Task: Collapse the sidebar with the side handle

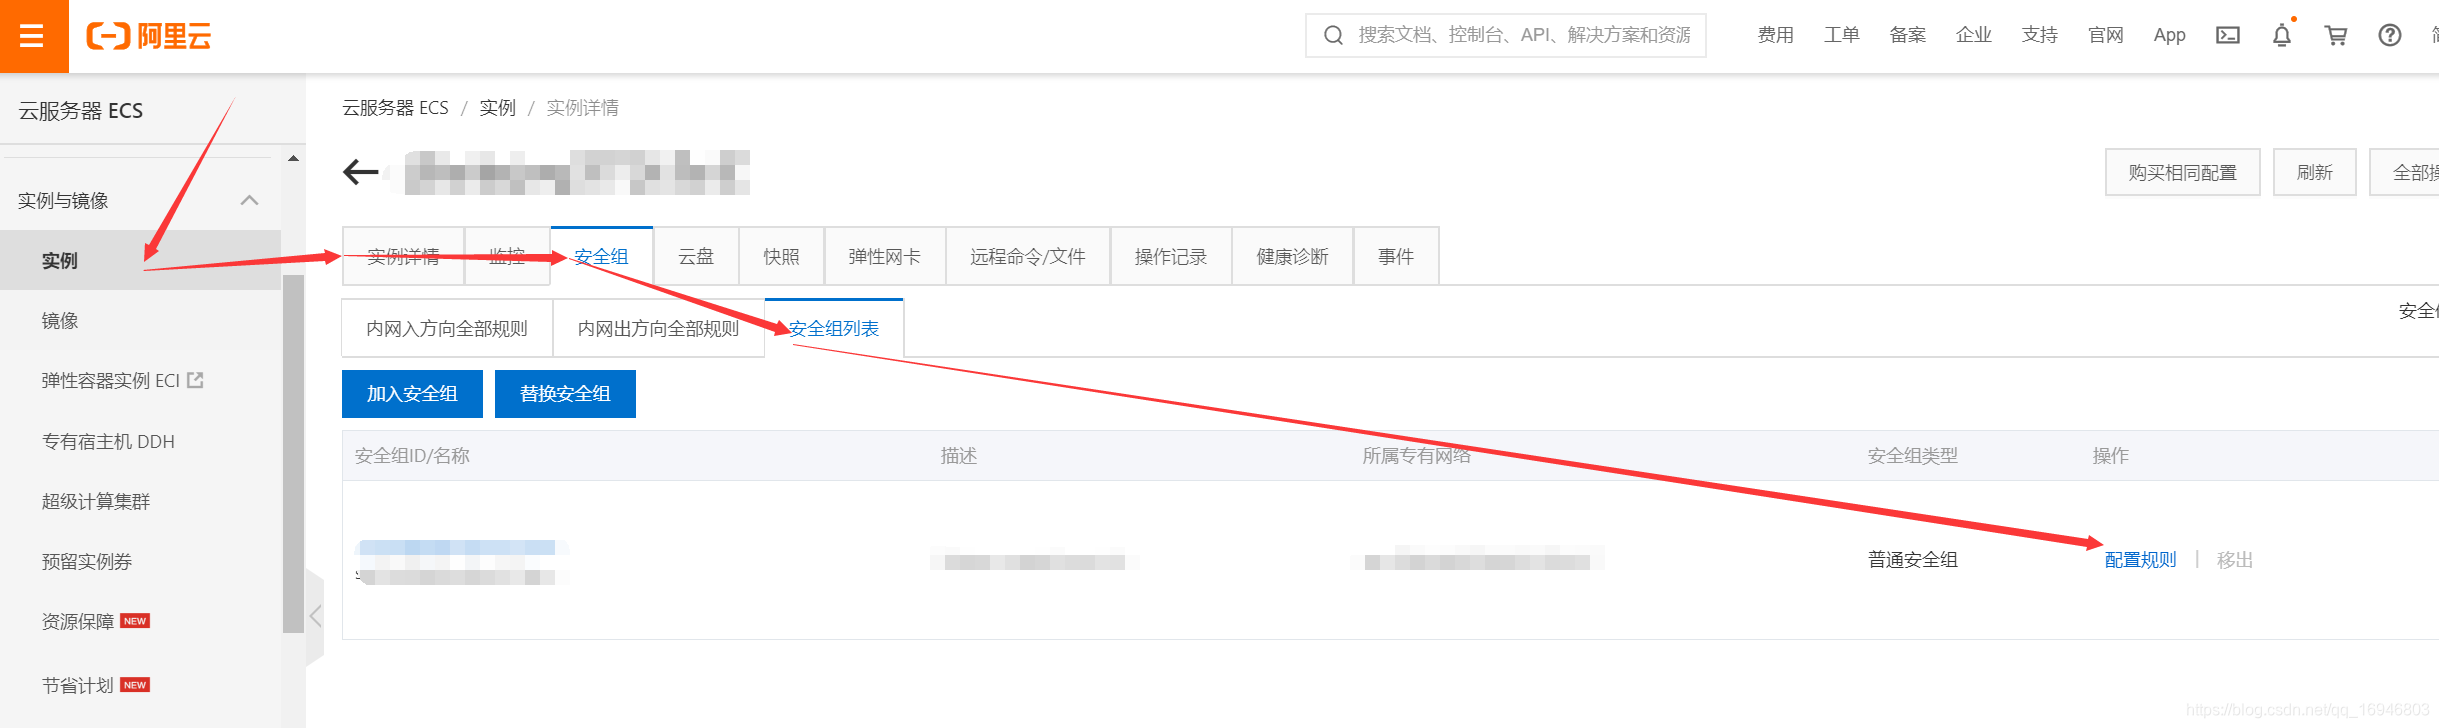Action: (315, 616)
